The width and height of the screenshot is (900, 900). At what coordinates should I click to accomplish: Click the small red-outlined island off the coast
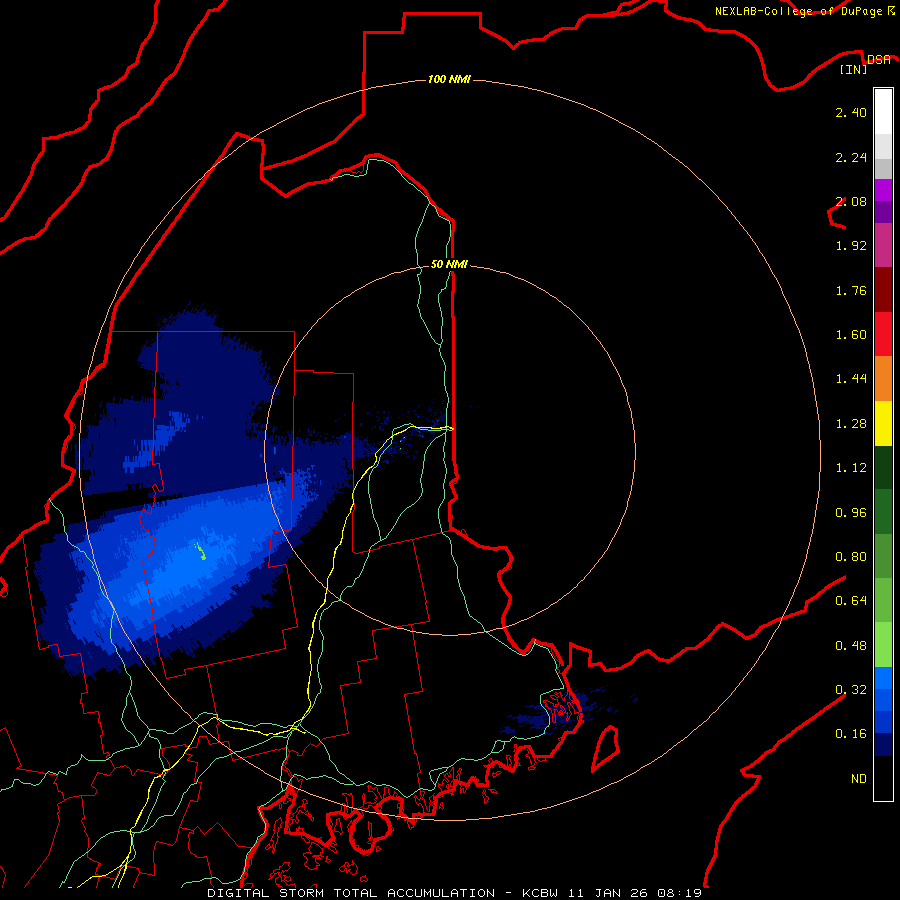606,748
